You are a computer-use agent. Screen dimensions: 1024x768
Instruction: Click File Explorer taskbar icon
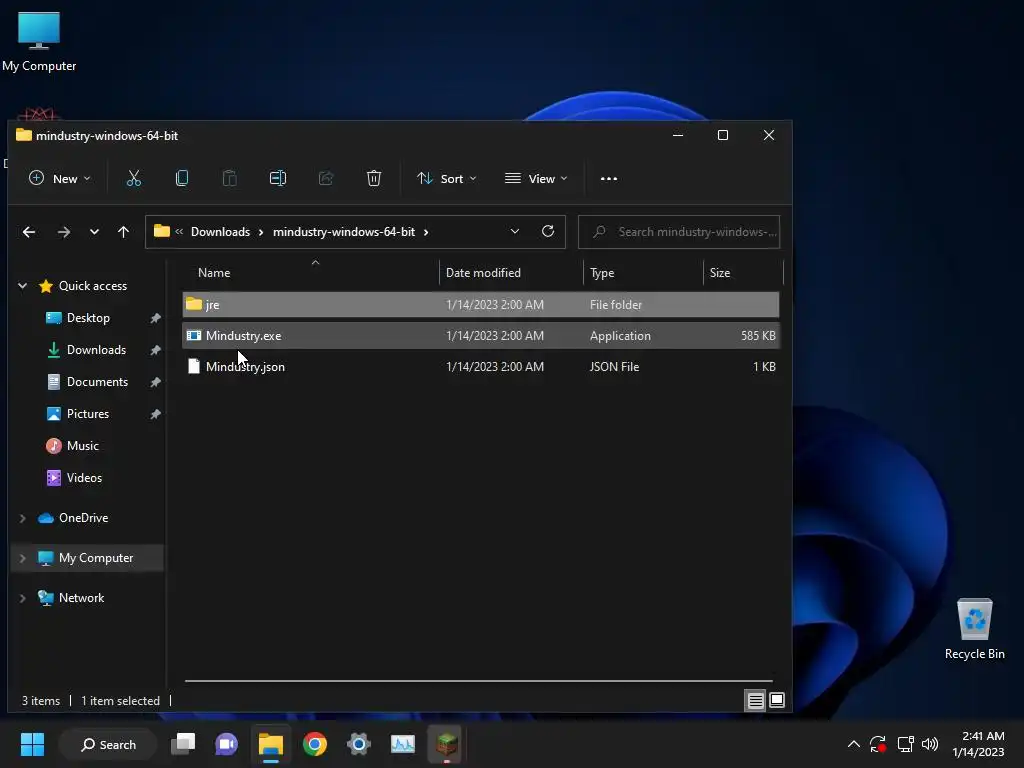[x=270, y=744]
